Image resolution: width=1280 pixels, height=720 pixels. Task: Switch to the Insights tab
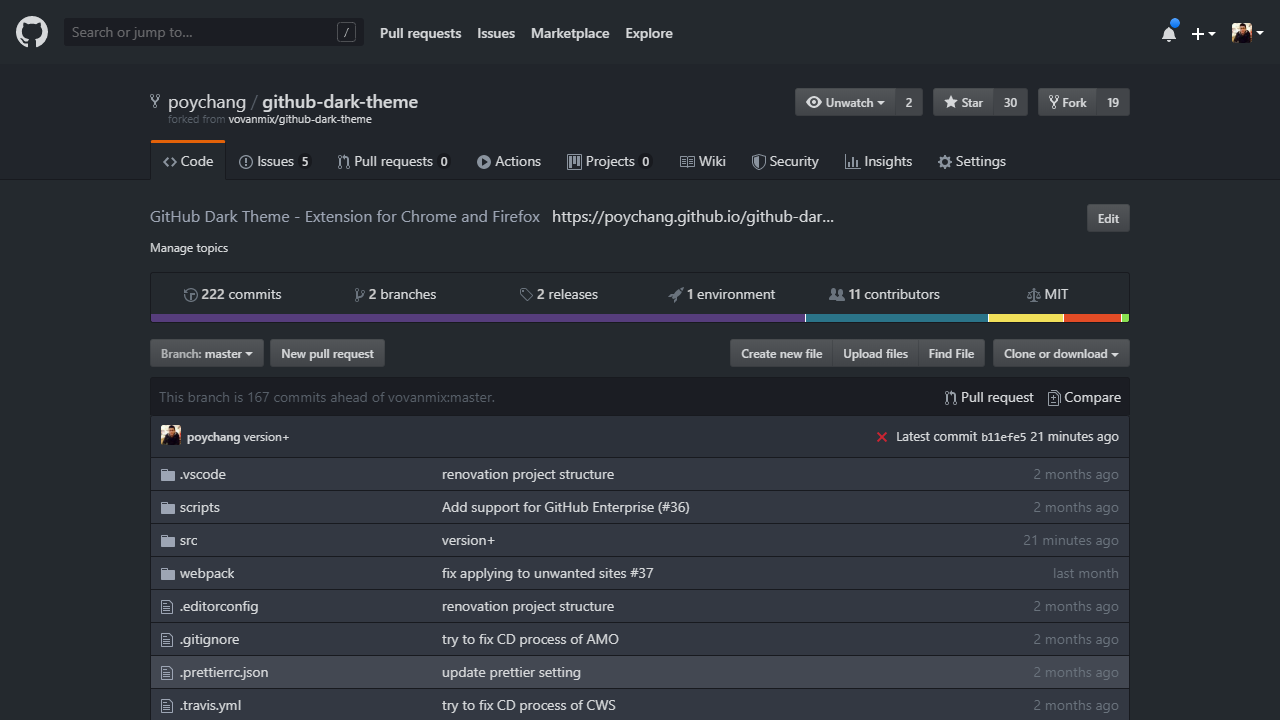[878, 161]
